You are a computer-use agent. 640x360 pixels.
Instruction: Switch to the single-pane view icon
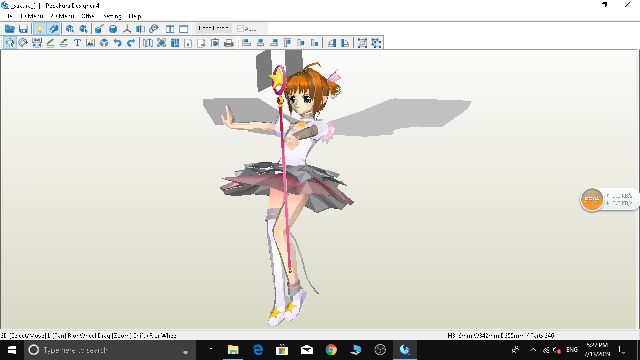[184, 29]
